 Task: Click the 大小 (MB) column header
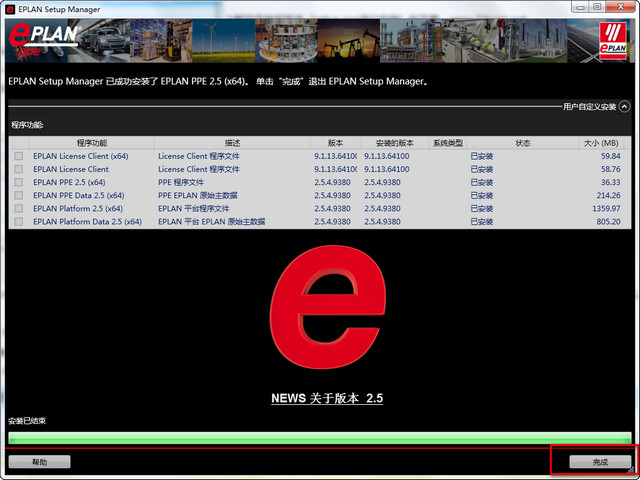601,143
